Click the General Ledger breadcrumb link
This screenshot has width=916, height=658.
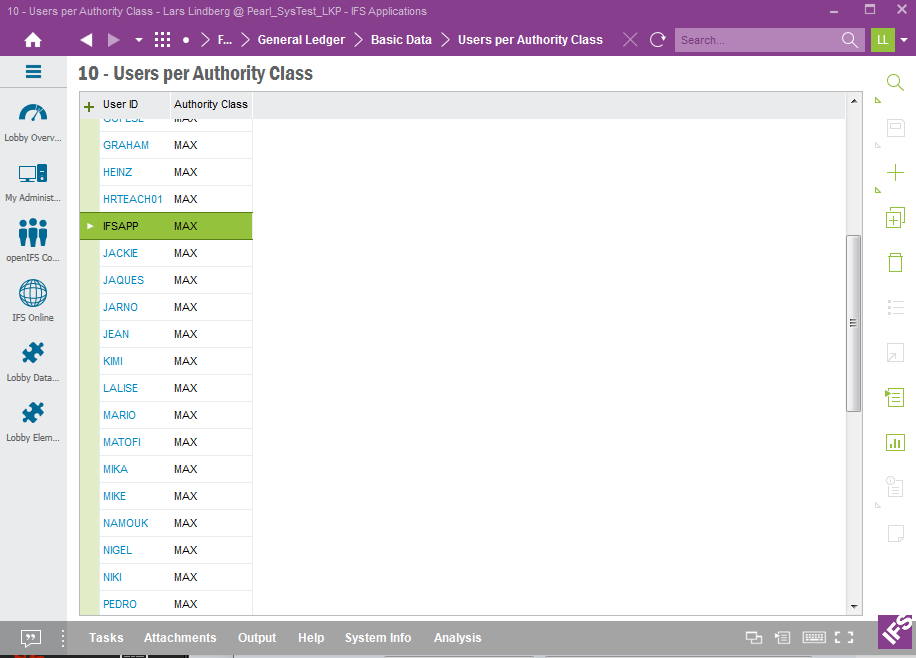[301, 40]
